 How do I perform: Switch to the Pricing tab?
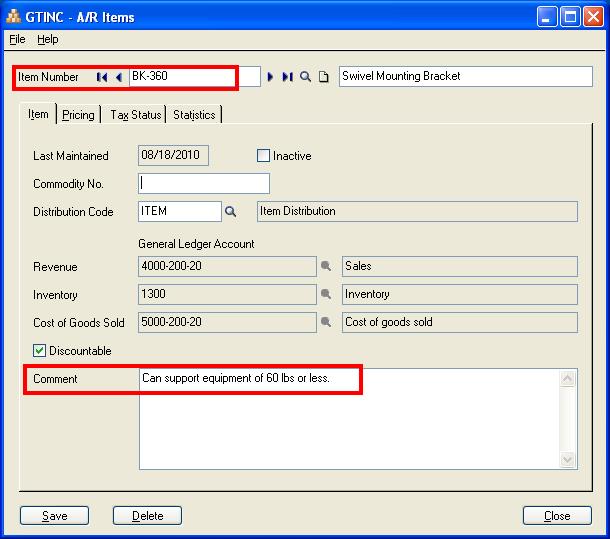point(78,115)
